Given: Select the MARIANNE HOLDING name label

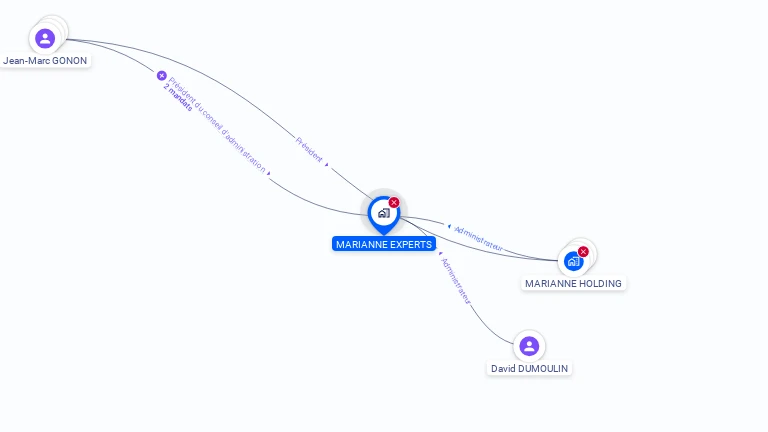Looking at the screenshot, I should point(573,284).
